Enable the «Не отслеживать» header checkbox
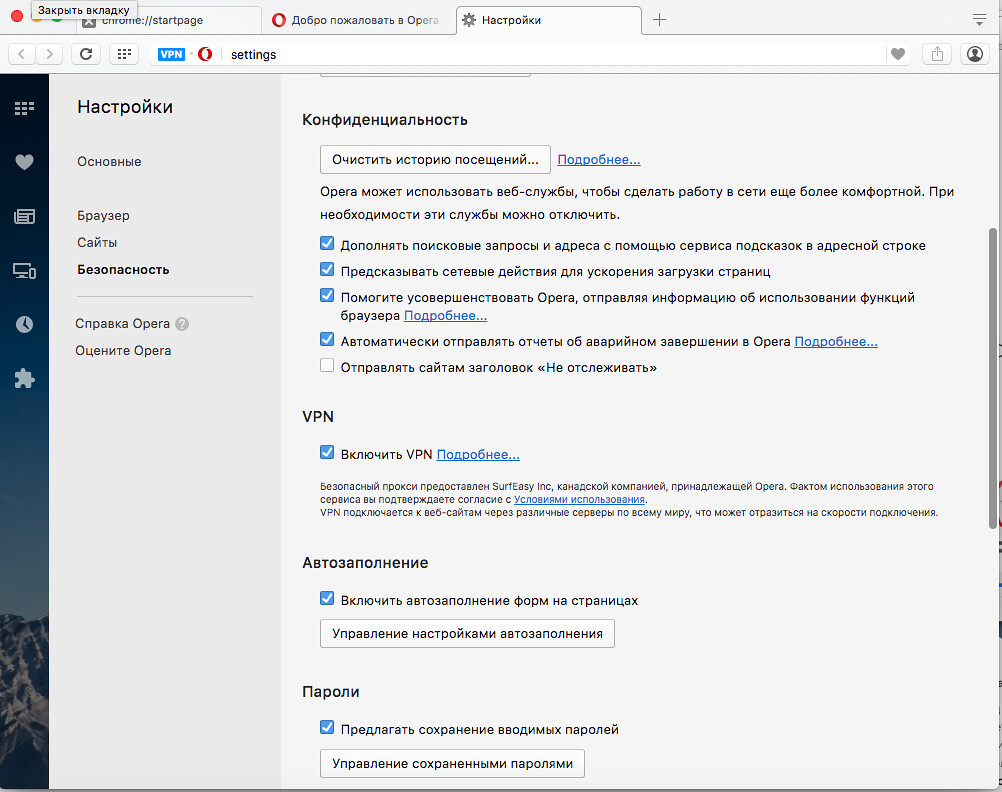This screenshot has height=792, width=1002. click(327, 366)
